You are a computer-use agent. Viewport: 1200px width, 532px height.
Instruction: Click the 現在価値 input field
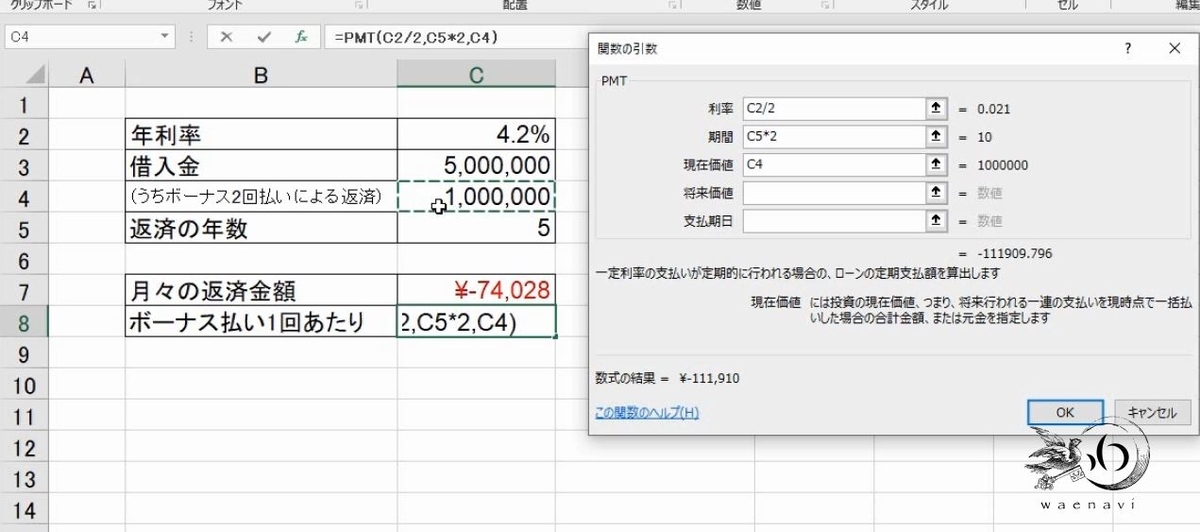click(835, 165)
